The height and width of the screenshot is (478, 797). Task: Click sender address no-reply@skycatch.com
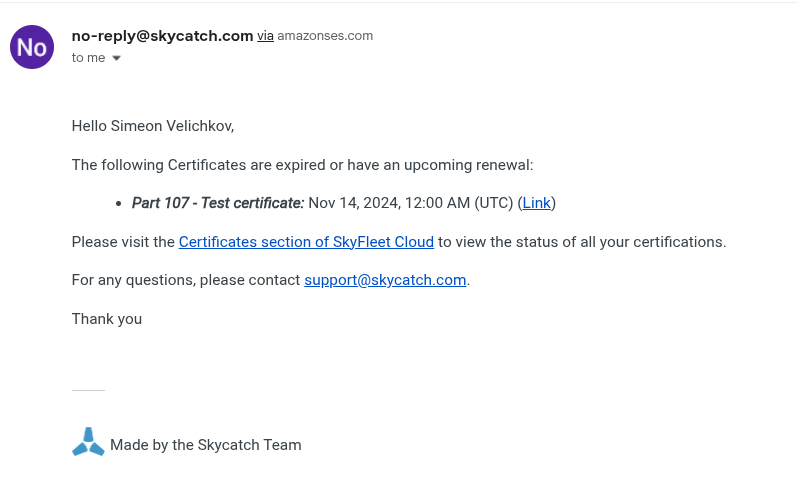click(x=162, y=36)
